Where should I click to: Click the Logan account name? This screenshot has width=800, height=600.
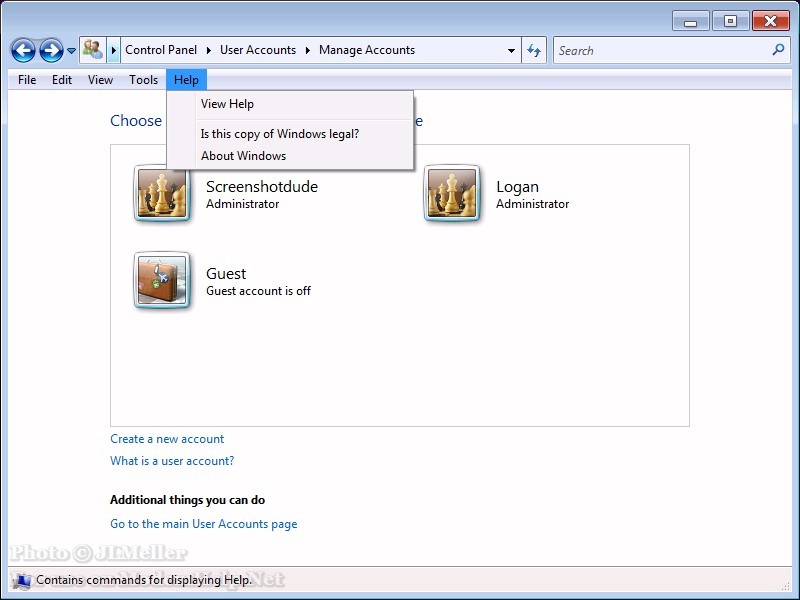517,187
